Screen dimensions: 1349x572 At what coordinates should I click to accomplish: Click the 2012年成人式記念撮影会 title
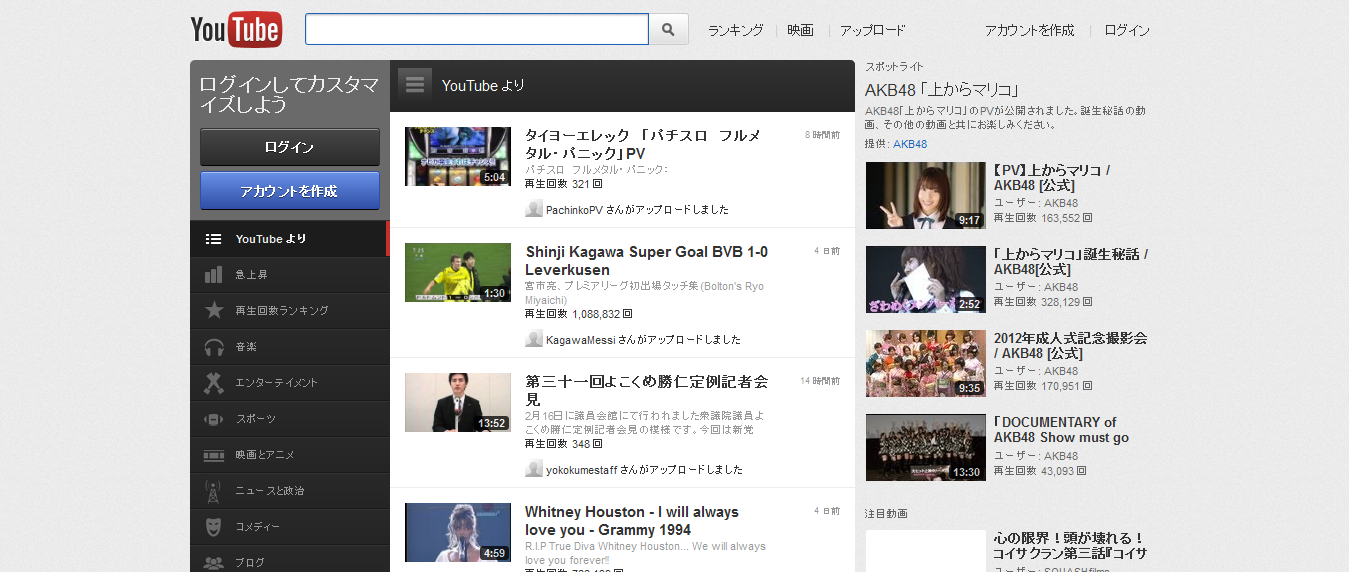point(1070,346)
